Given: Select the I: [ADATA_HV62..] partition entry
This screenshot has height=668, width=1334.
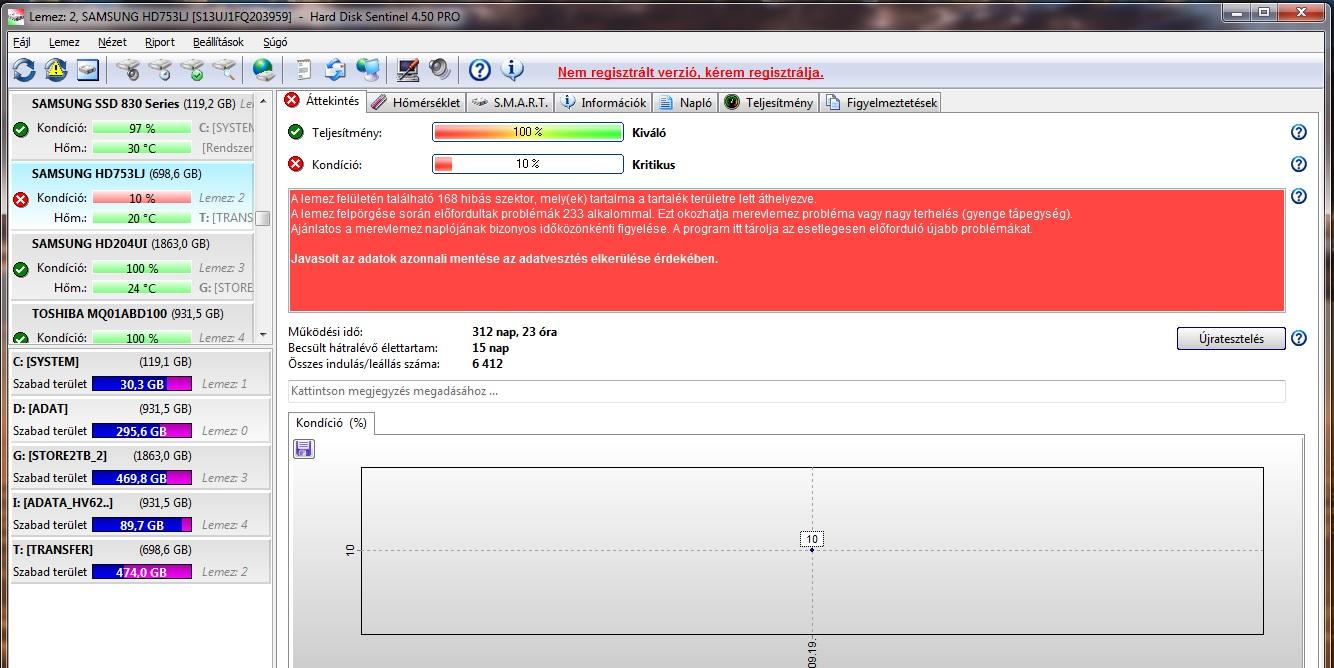Looking at the screenshot, I should 140,513.
